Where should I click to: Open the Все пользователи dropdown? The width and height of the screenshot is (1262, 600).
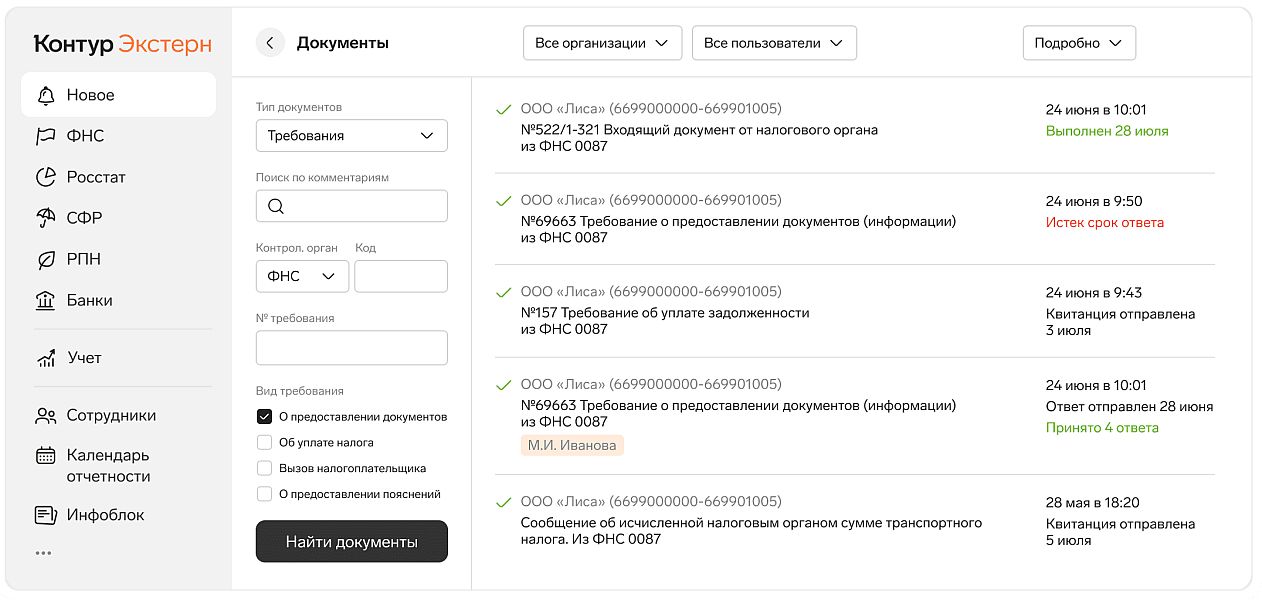click(x=774, y=43)
